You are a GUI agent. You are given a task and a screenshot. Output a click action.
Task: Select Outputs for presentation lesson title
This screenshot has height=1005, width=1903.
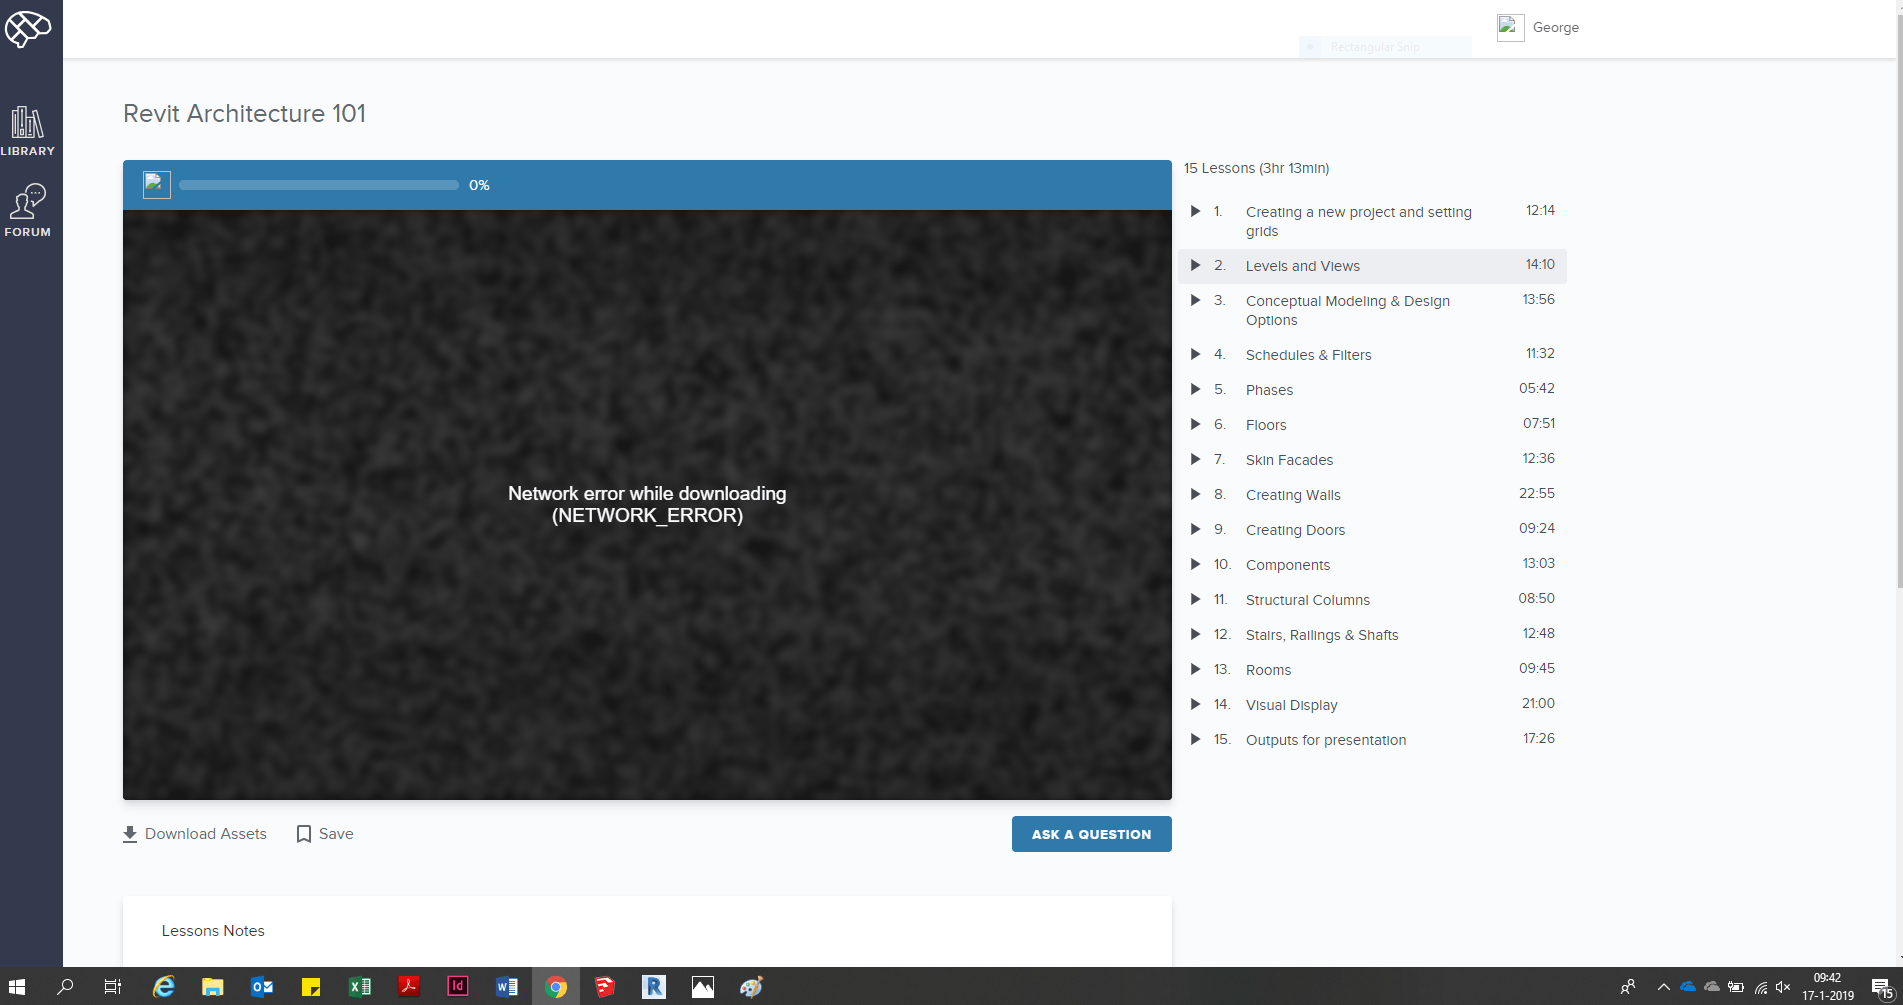click(x=1325, y=740)
